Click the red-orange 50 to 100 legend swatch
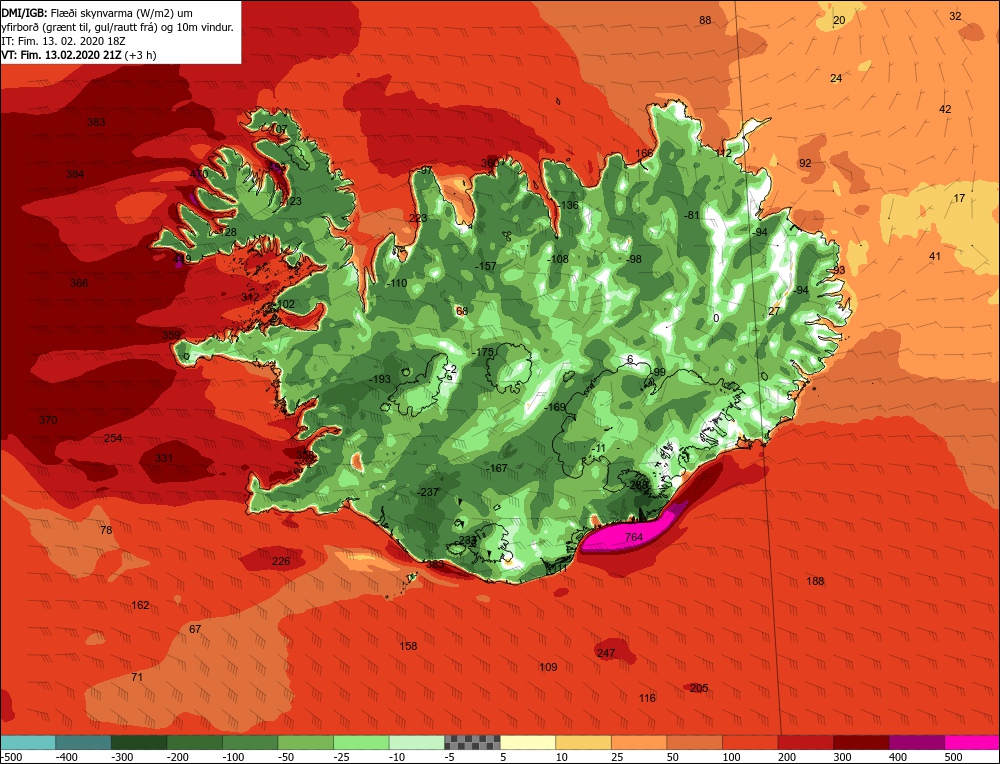The image size is (1000, 764). [695, 742]
